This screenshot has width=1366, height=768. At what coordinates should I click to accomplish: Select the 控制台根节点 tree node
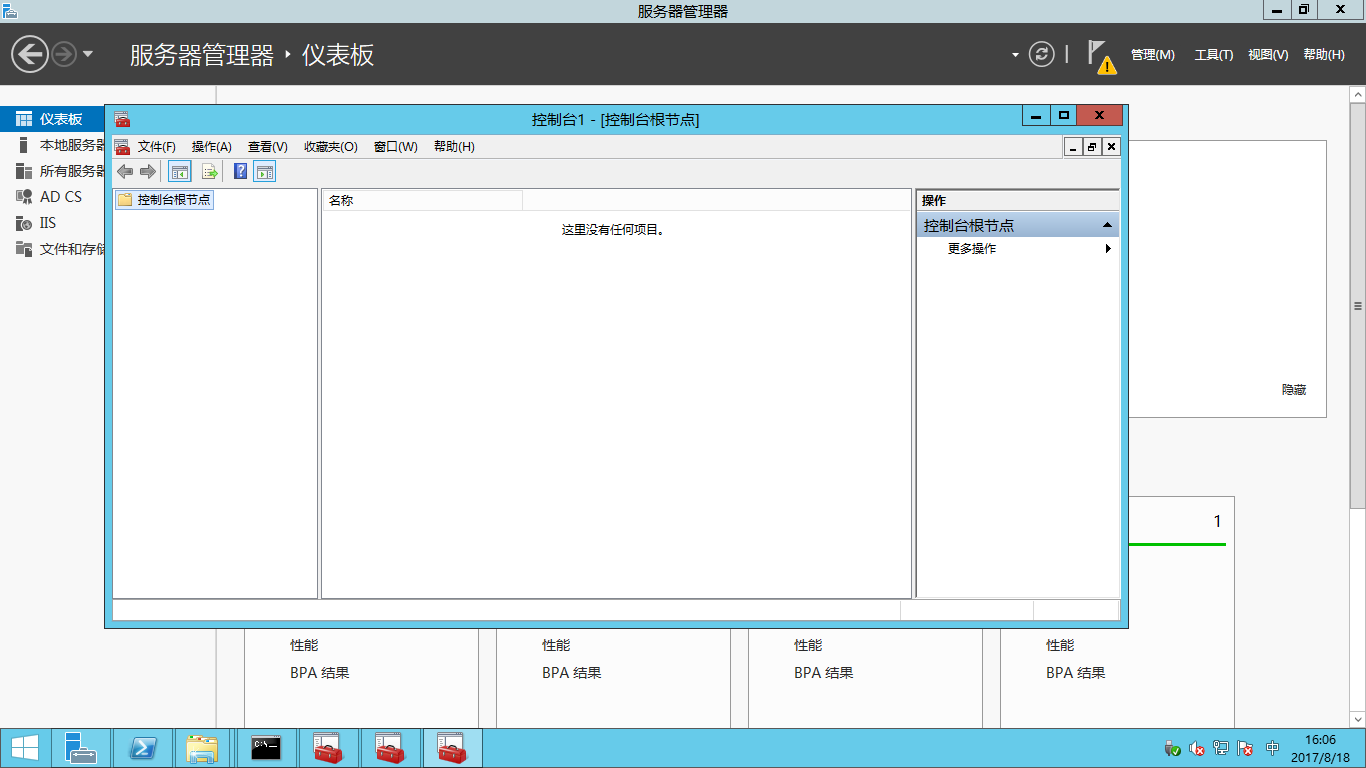tap(174, 200)
